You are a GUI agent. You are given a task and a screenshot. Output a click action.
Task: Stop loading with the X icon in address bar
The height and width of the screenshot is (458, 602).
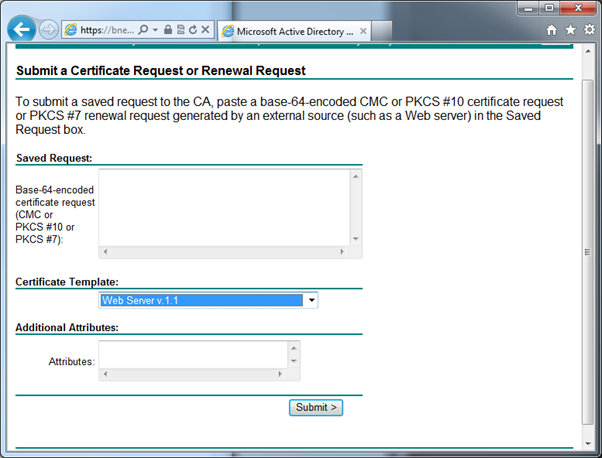204,30
